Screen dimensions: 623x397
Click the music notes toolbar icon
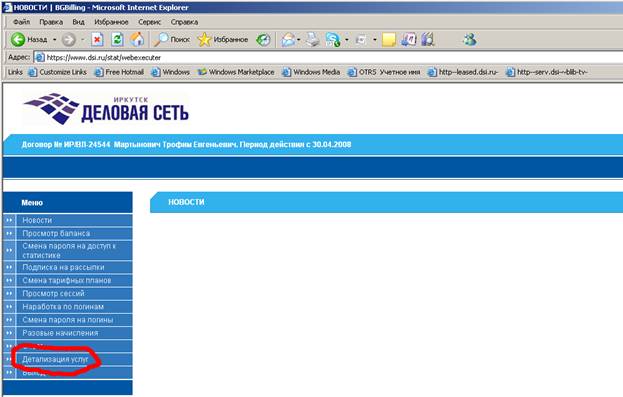coord(408,40)
